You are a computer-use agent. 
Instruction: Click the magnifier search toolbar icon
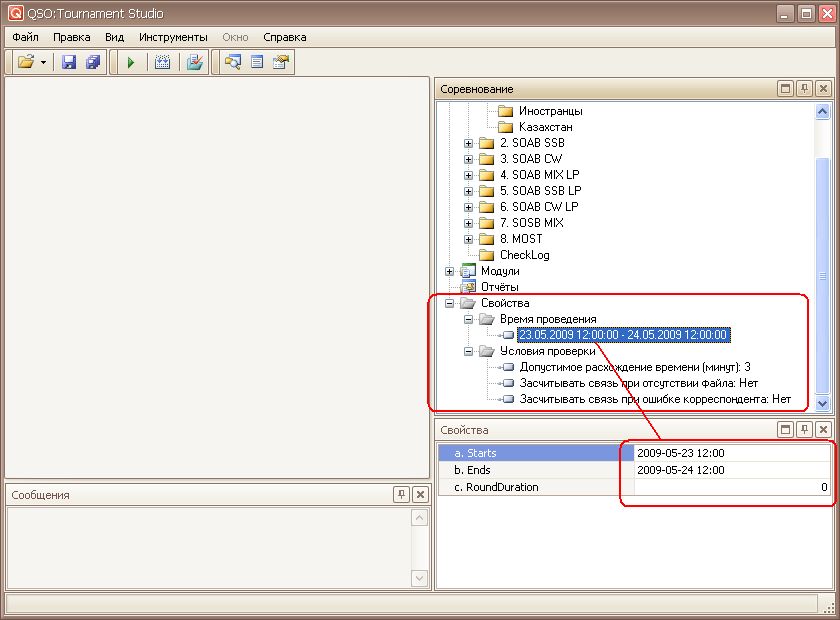coord(233,62)
